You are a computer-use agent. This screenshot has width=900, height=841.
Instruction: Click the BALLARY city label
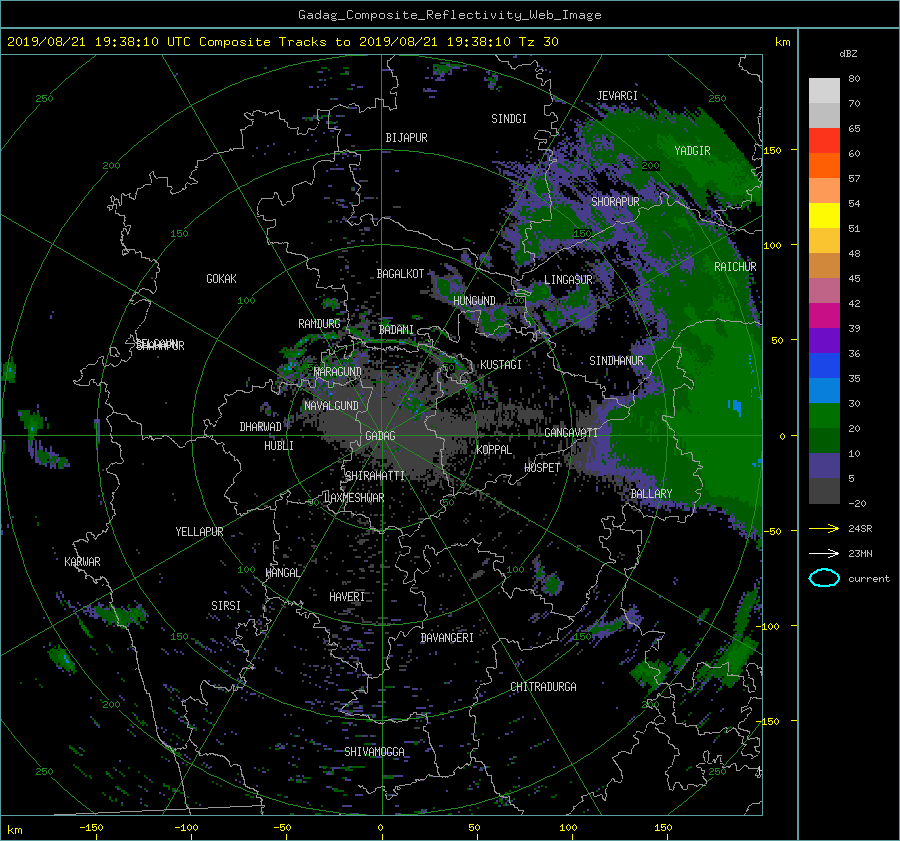point(651,494)
